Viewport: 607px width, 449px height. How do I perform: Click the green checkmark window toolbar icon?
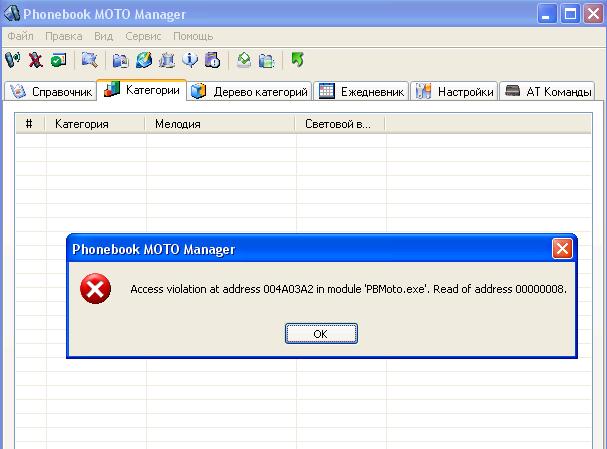coord(58,60)
